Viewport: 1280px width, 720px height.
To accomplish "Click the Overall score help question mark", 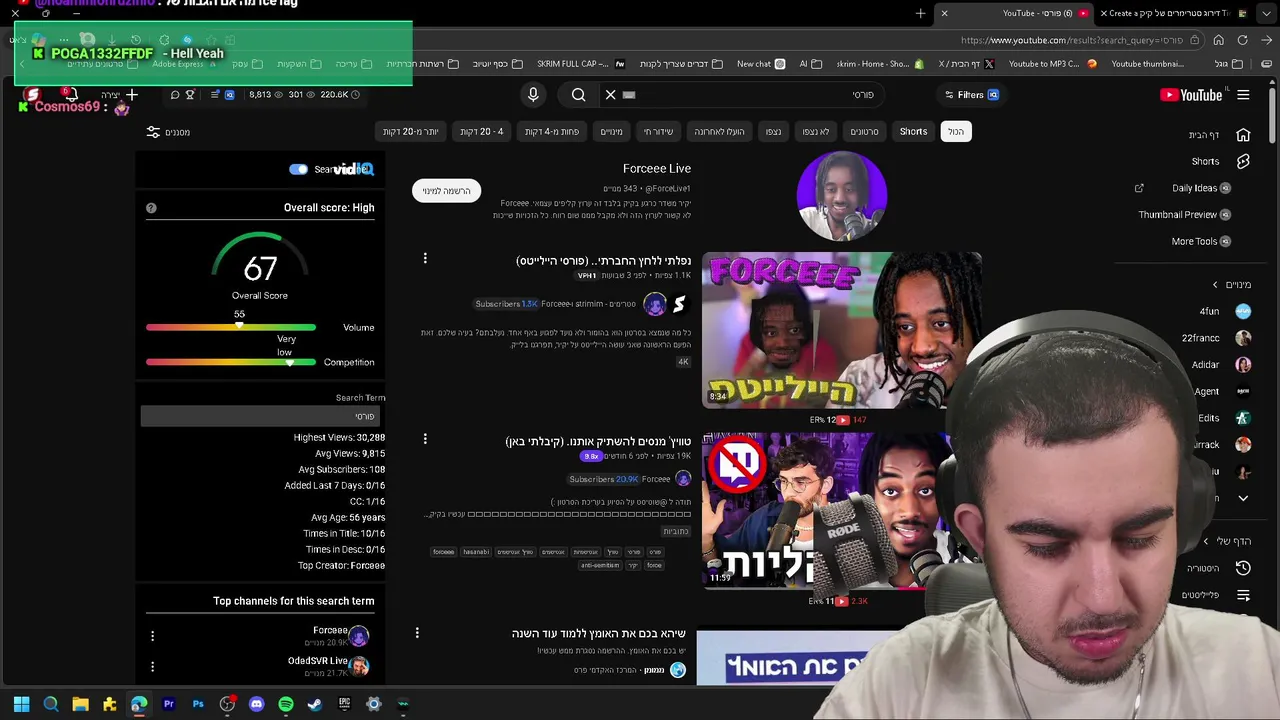I will coord(151,208).
